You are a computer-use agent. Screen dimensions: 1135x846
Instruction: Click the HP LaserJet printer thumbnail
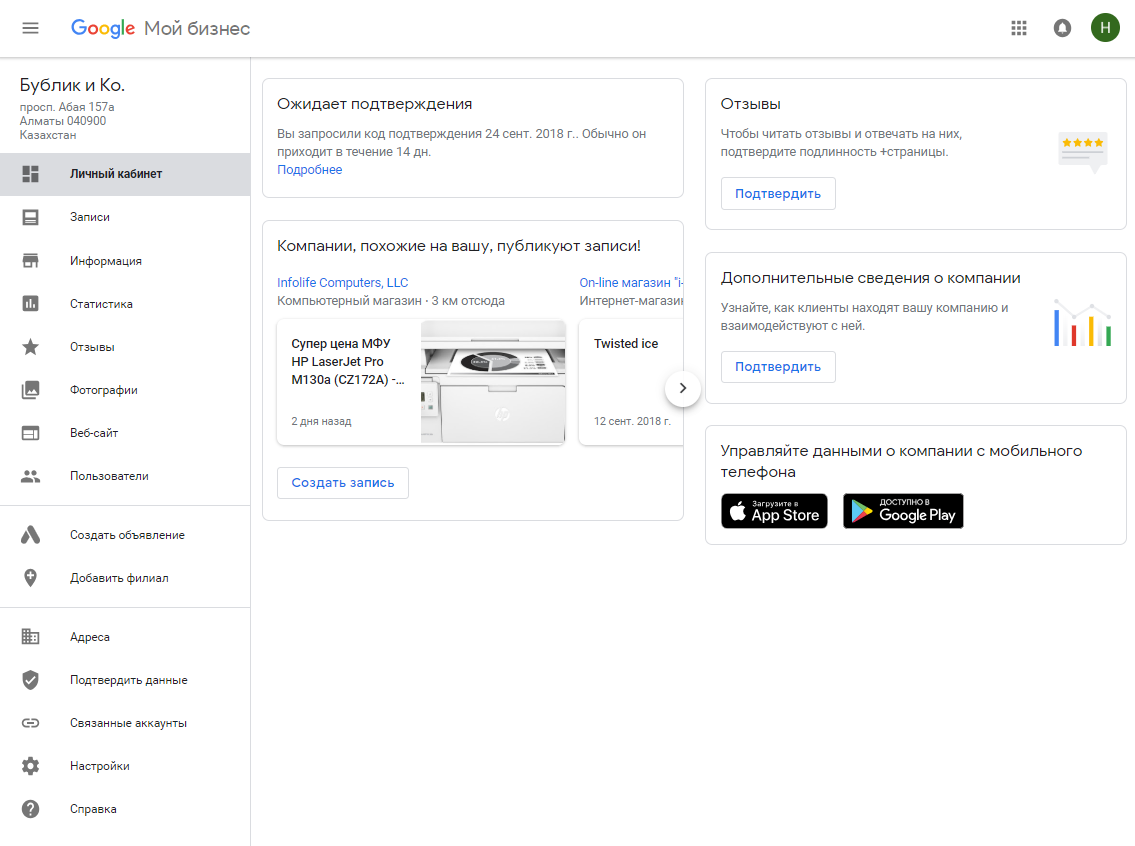pyautogui.click(x=493, y=382)
